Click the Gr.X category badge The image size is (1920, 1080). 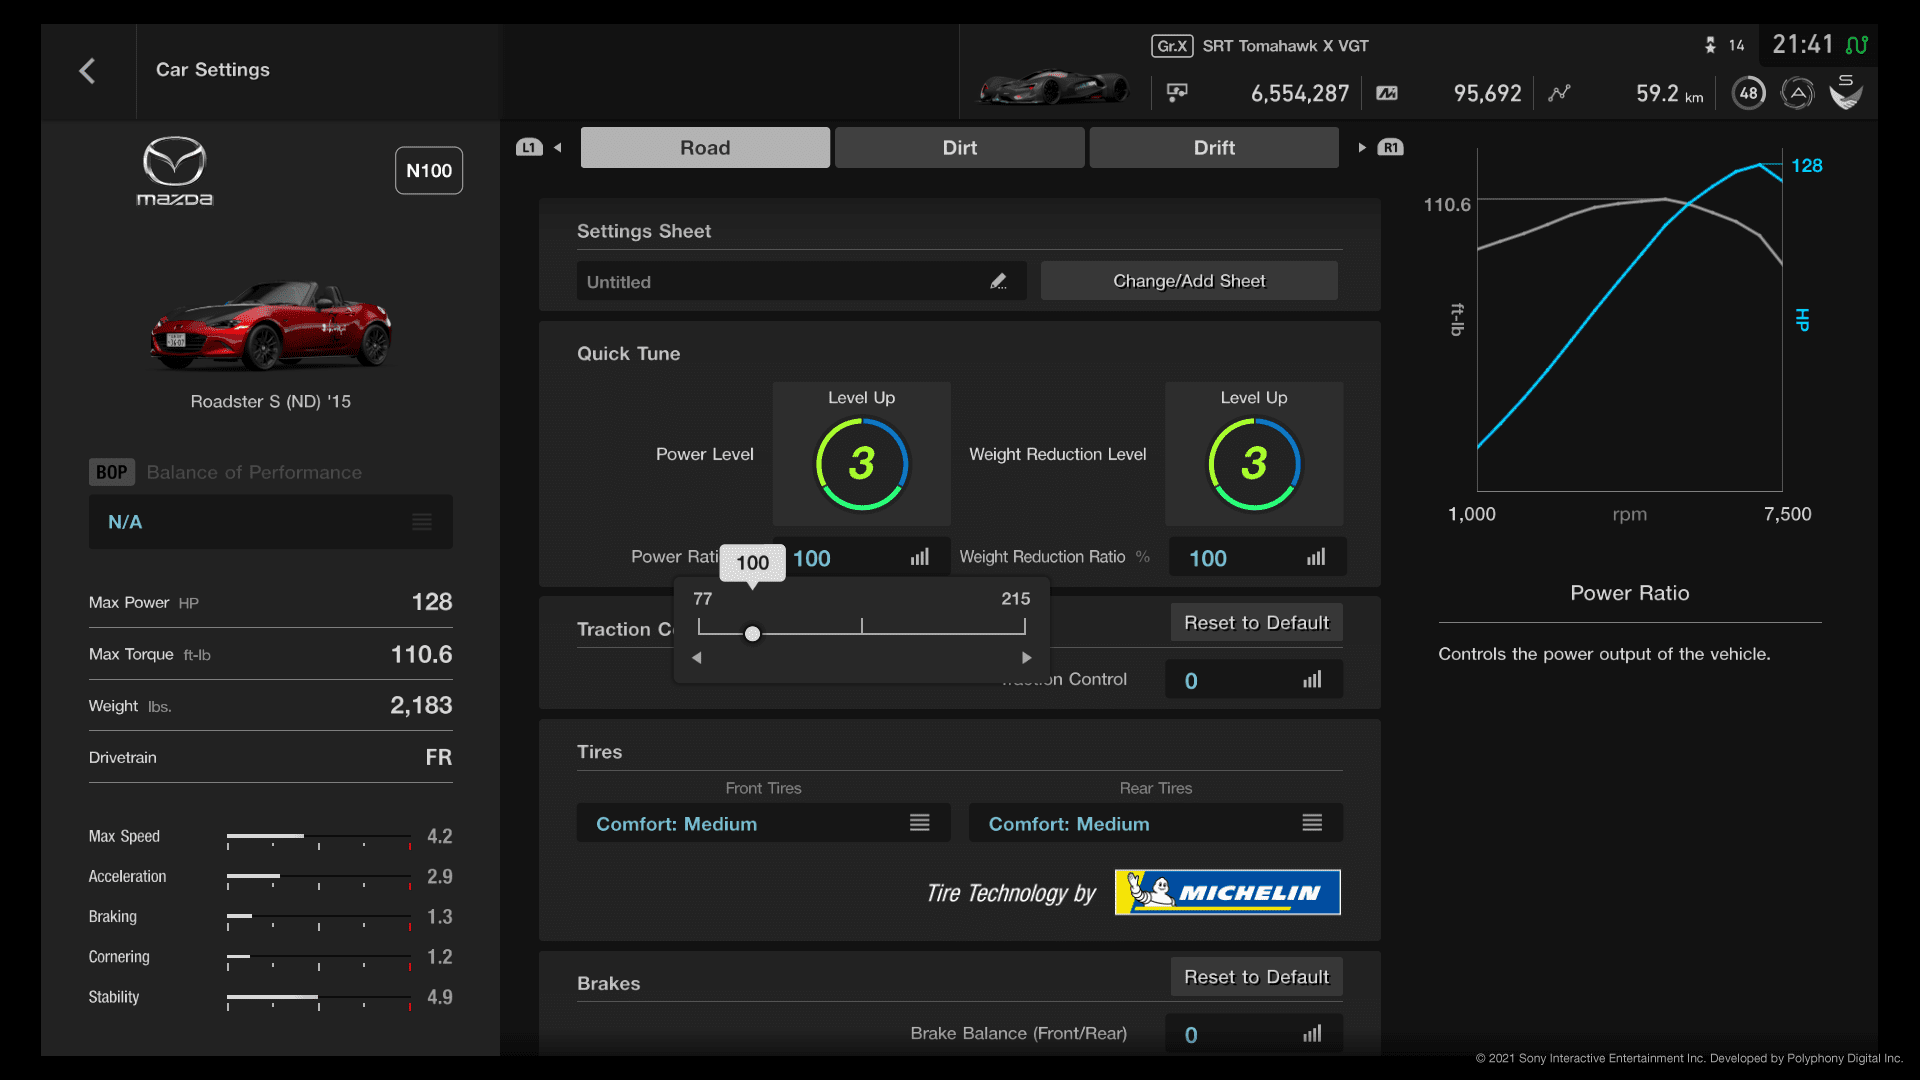(1172, 46)
